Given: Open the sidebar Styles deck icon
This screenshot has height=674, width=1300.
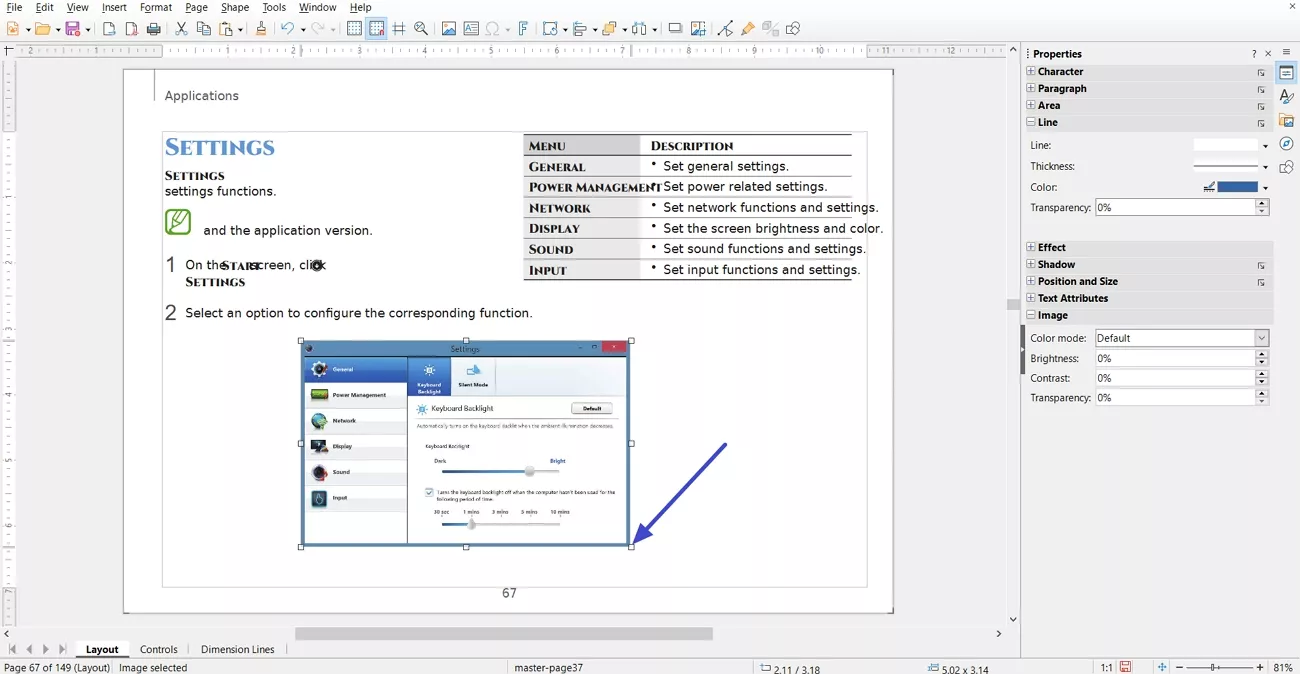Looking at the screenshot, I should 1287,96.
